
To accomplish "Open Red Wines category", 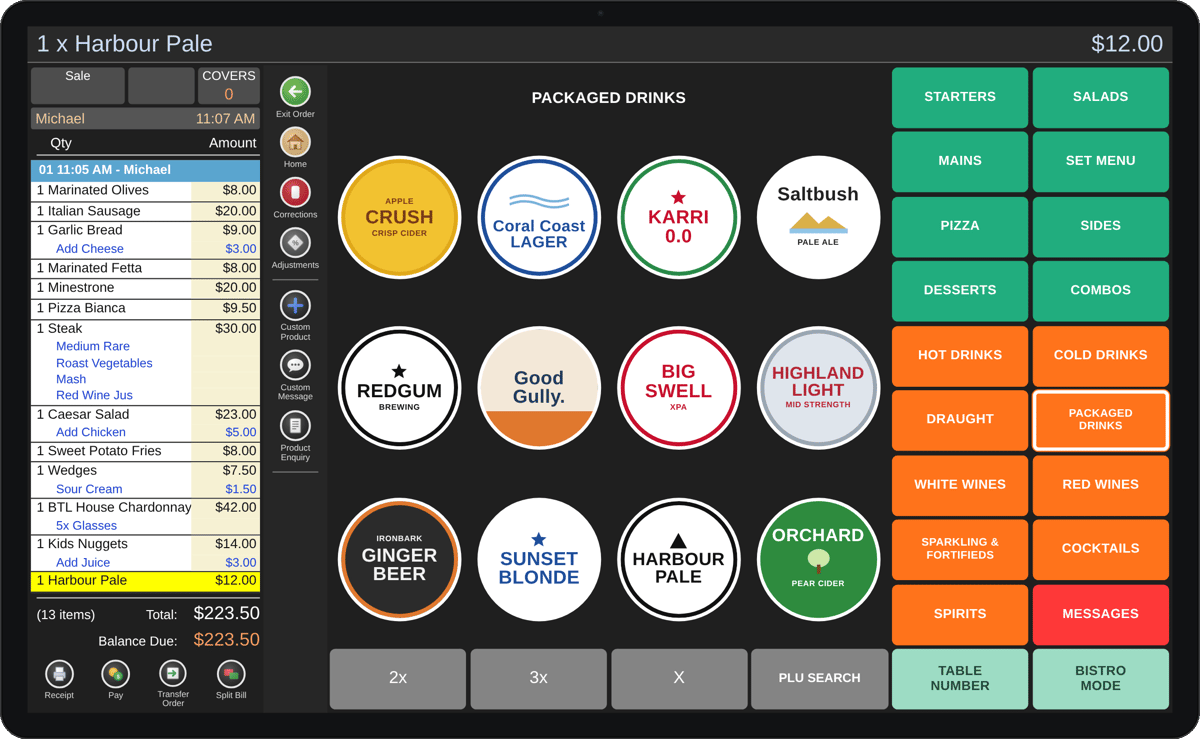I will click(1101, 484).
